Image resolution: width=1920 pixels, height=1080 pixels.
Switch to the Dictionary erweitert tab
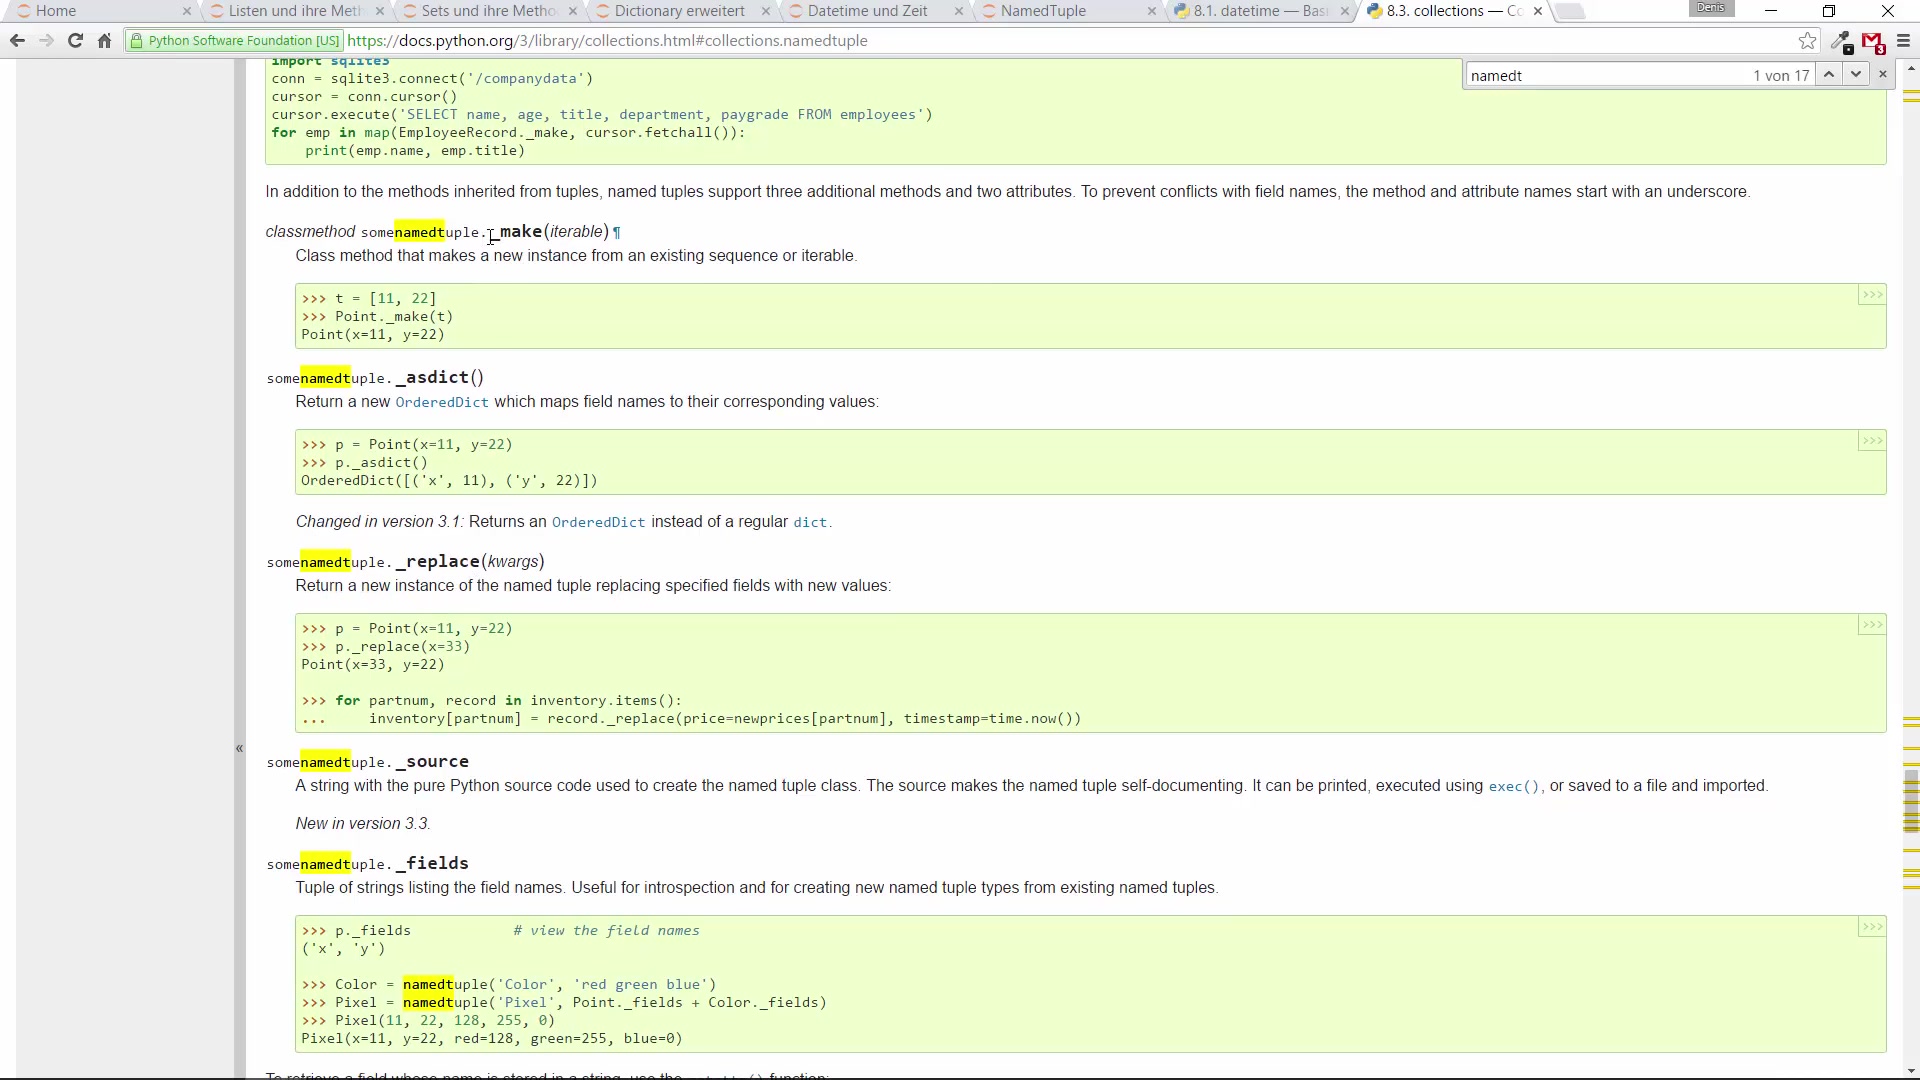pos(679,11)
